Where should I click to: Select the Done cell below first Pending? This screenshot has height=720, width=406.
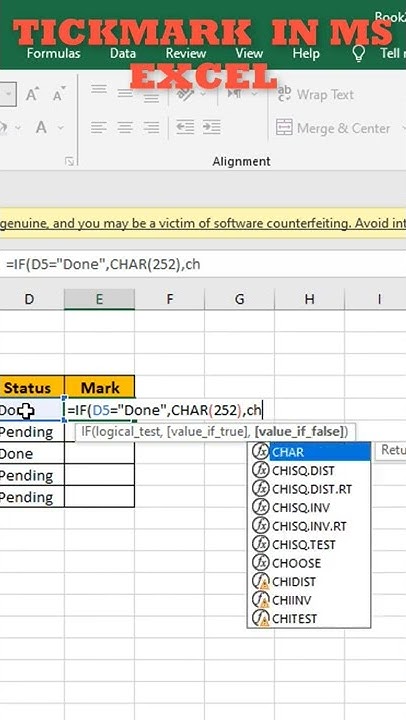pos(32,454)
